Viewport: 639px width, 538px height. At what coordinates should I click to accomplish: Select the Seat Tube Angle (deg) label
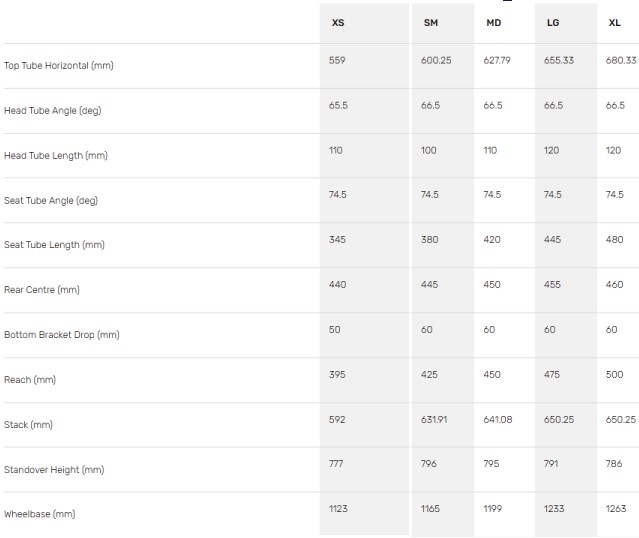click(x=51, y=201)
